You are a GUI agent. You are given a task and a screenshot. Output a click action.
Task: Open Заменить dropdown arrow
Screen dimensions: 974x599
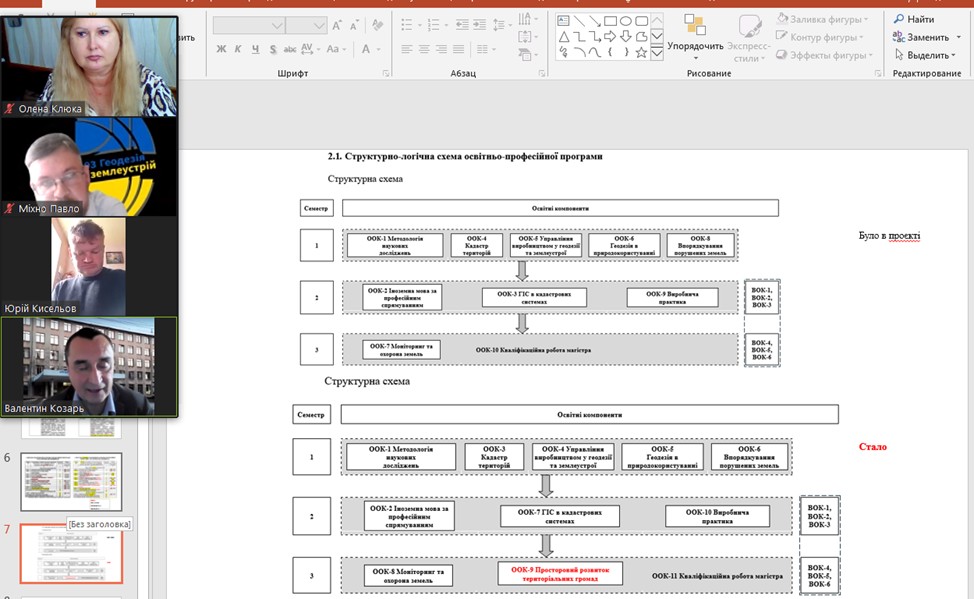tap(958, 37)
